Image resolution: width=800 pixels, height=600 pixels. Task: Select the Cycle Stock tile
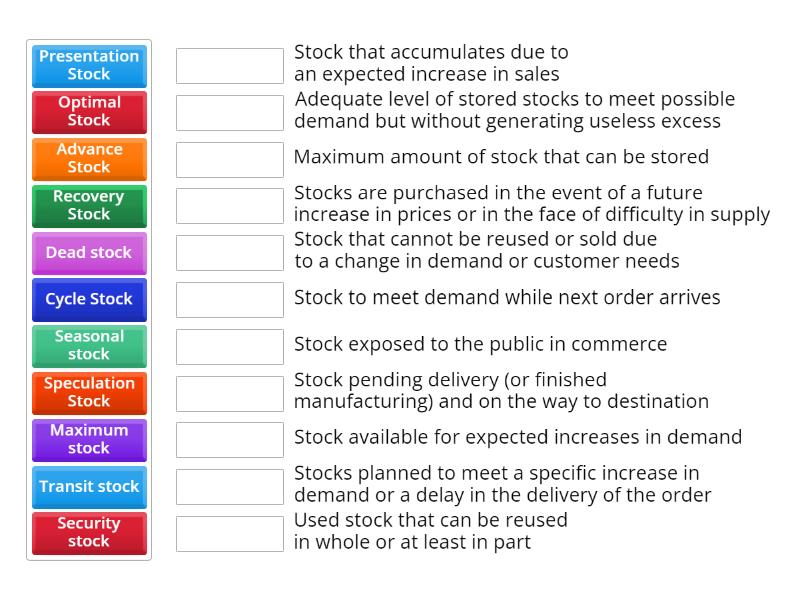point(89,299)
